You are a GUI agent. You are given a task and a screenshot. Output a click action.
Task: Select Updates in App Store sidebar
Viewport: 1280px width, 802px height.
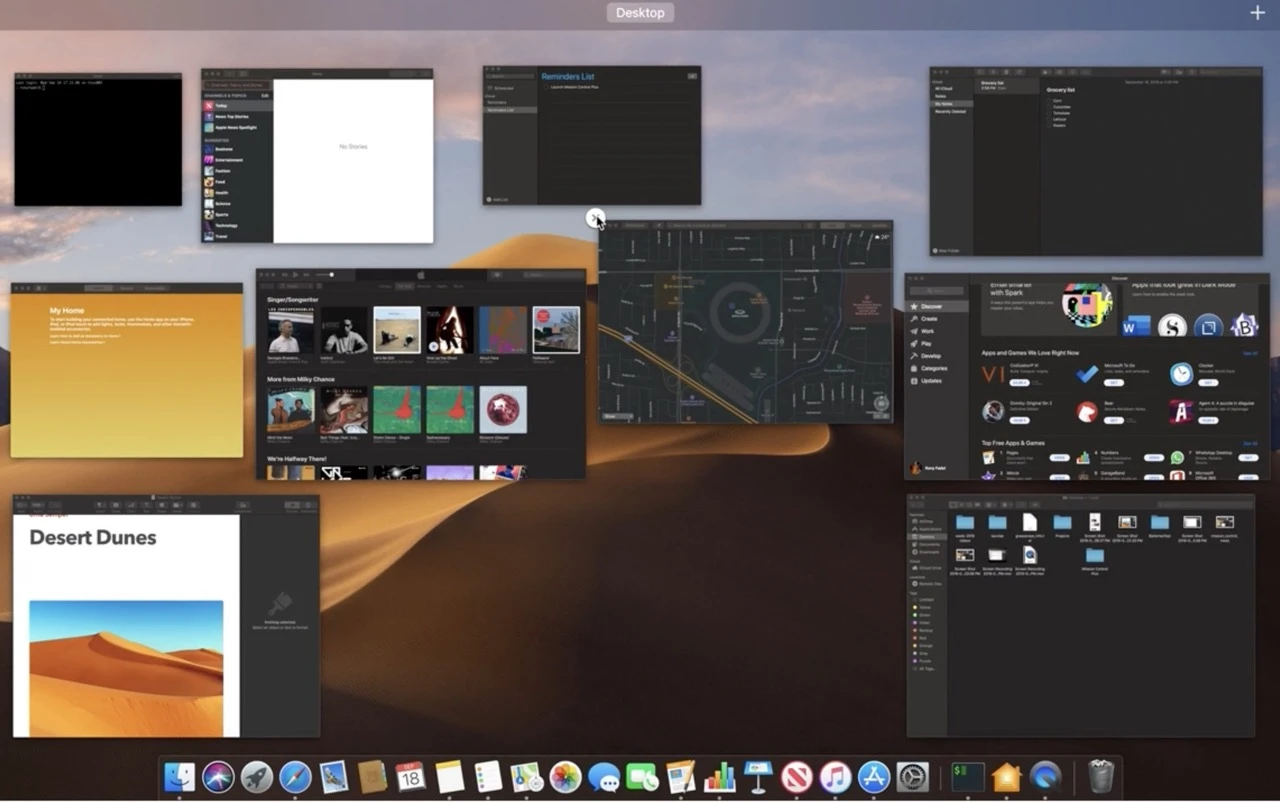[x=937, y=381]
